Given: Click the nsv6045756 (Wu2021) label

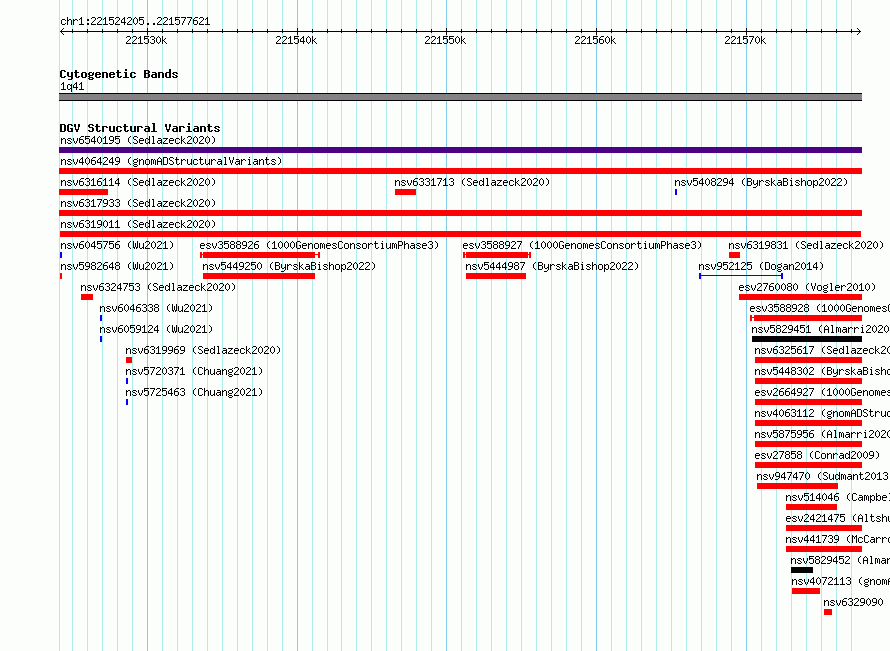Looking at the screenshot, I should pyautogui.click(x=117, y=245).
